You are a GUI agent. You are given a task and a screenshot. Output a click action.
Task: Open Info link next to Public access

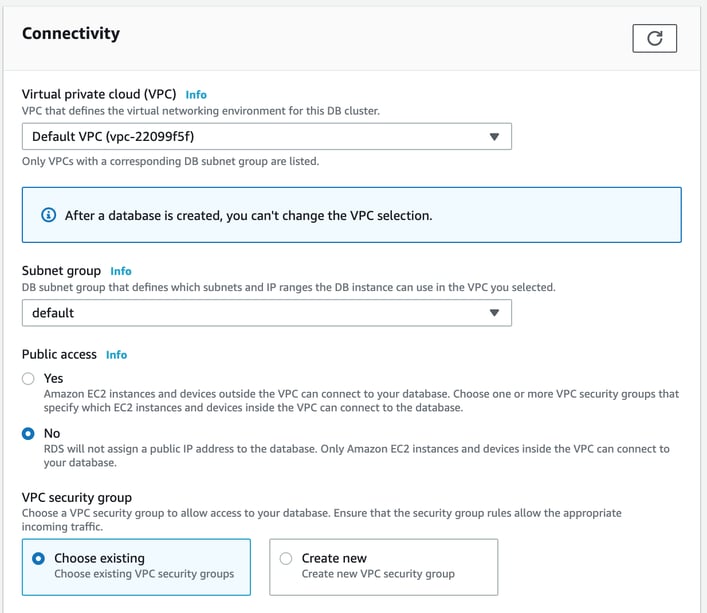point(116,355)
